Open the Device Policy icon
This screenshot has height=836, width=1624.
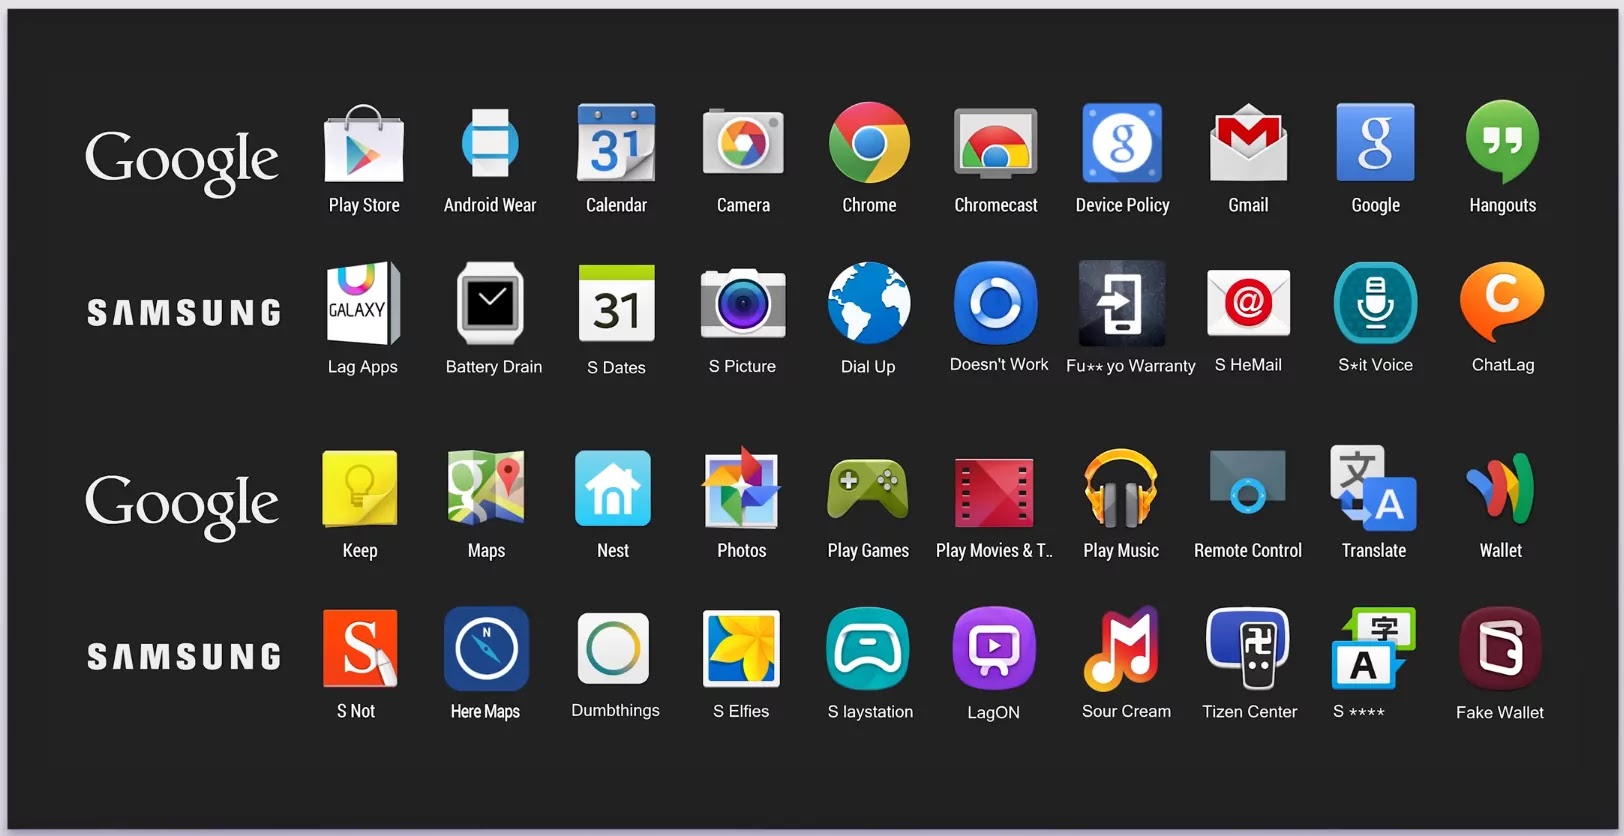click(x=1122, y=142)
